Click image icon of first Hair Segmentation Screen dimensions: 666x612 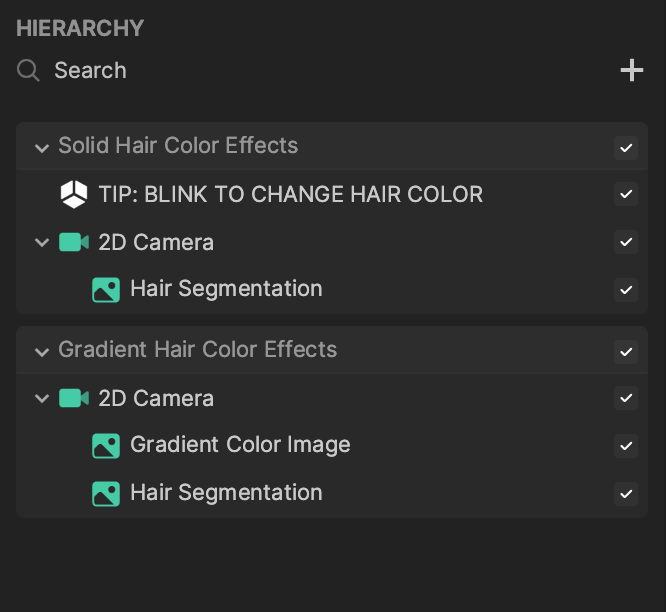(x=106, y=289)
